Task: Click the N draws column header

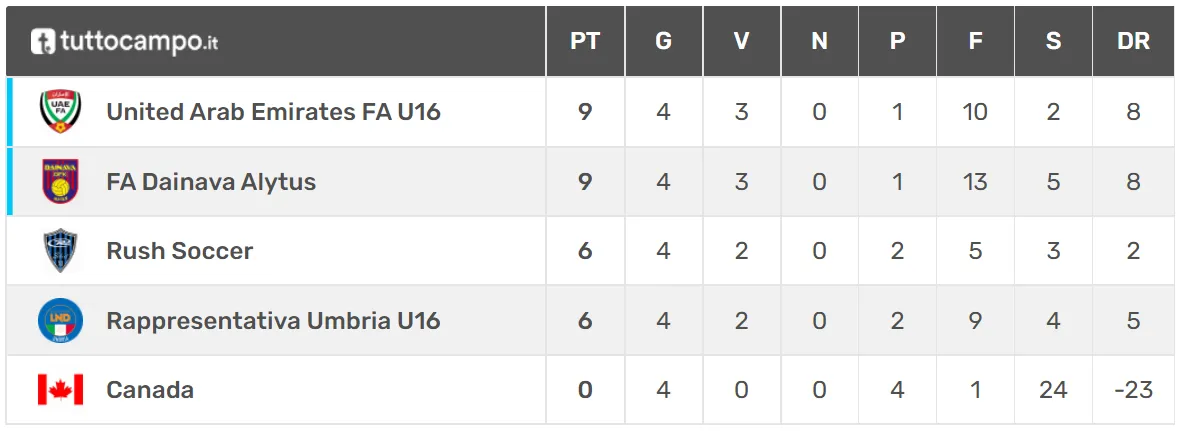Action: [819, 42]
